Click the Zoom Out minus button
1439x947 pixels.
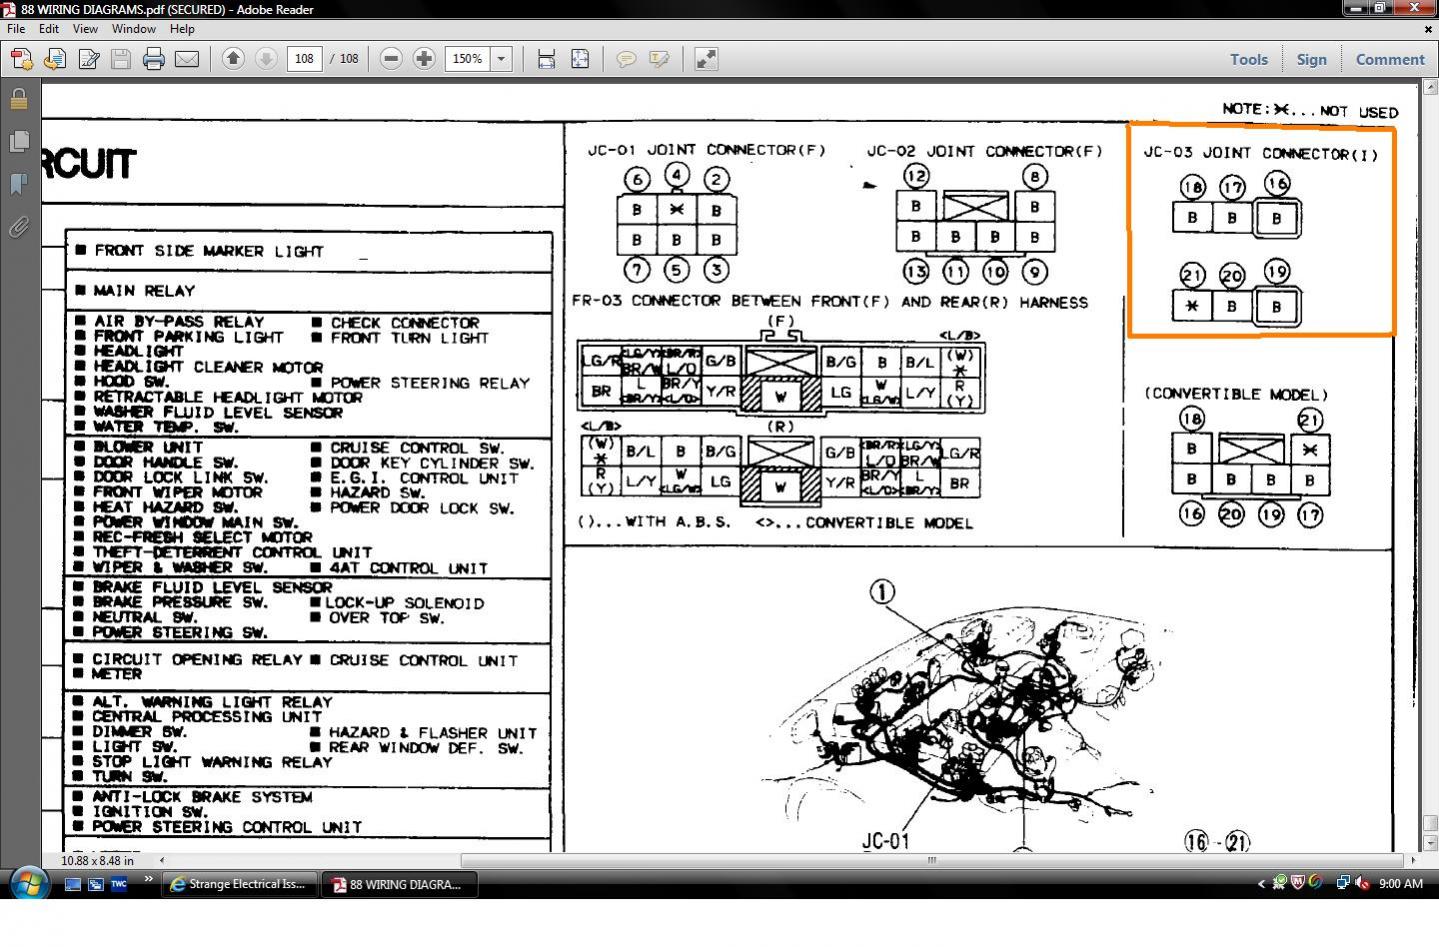click(391, 59)
